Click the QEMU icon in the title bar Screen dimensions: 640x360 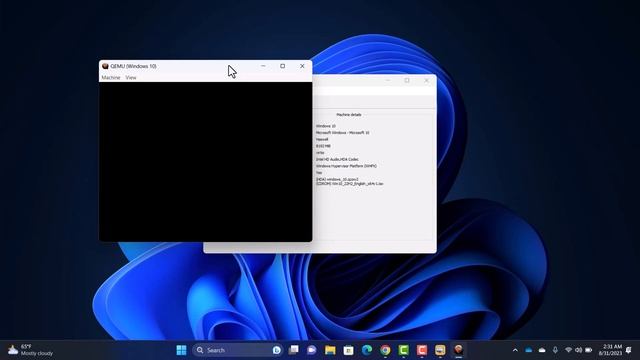[105, 66]
